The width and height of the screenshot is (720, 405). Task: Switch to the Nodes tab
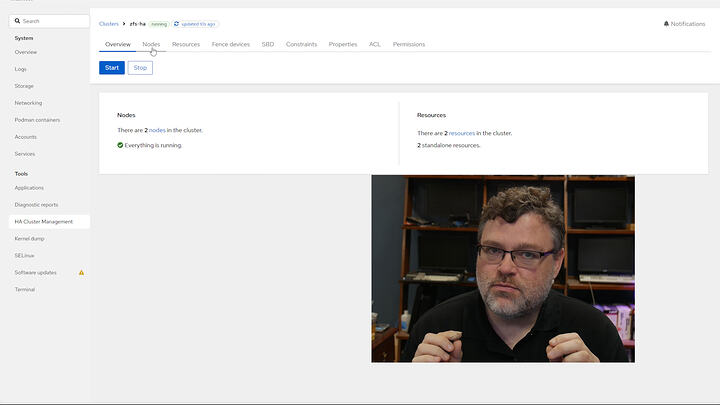pos(151,45)
